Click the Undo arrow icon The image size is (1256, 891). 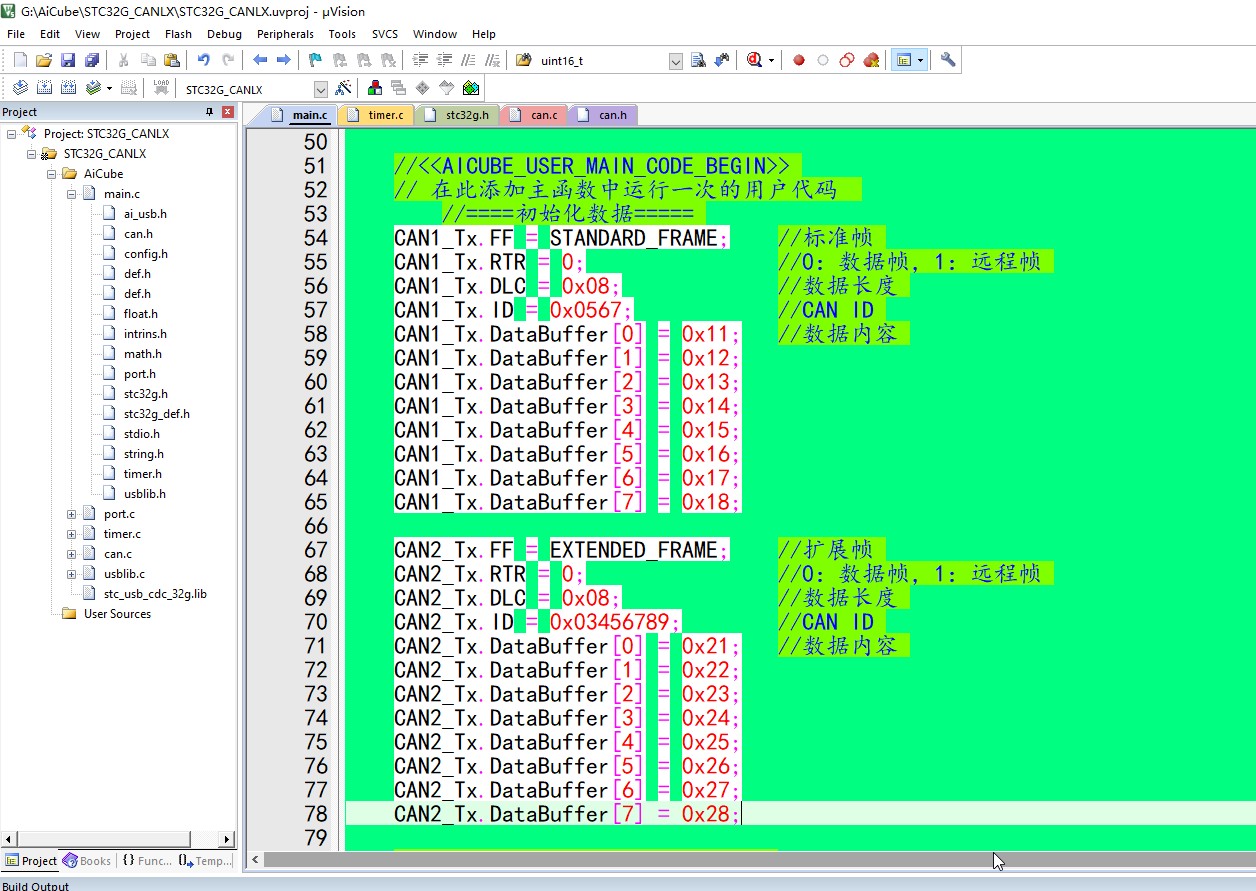coord(204,60)
